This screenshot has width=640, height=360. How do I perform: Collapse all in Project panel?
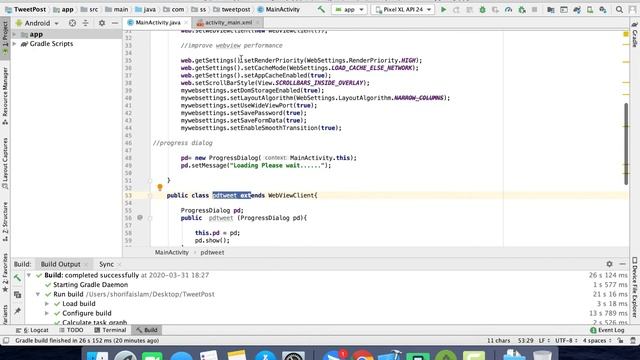tap(85, 23)
